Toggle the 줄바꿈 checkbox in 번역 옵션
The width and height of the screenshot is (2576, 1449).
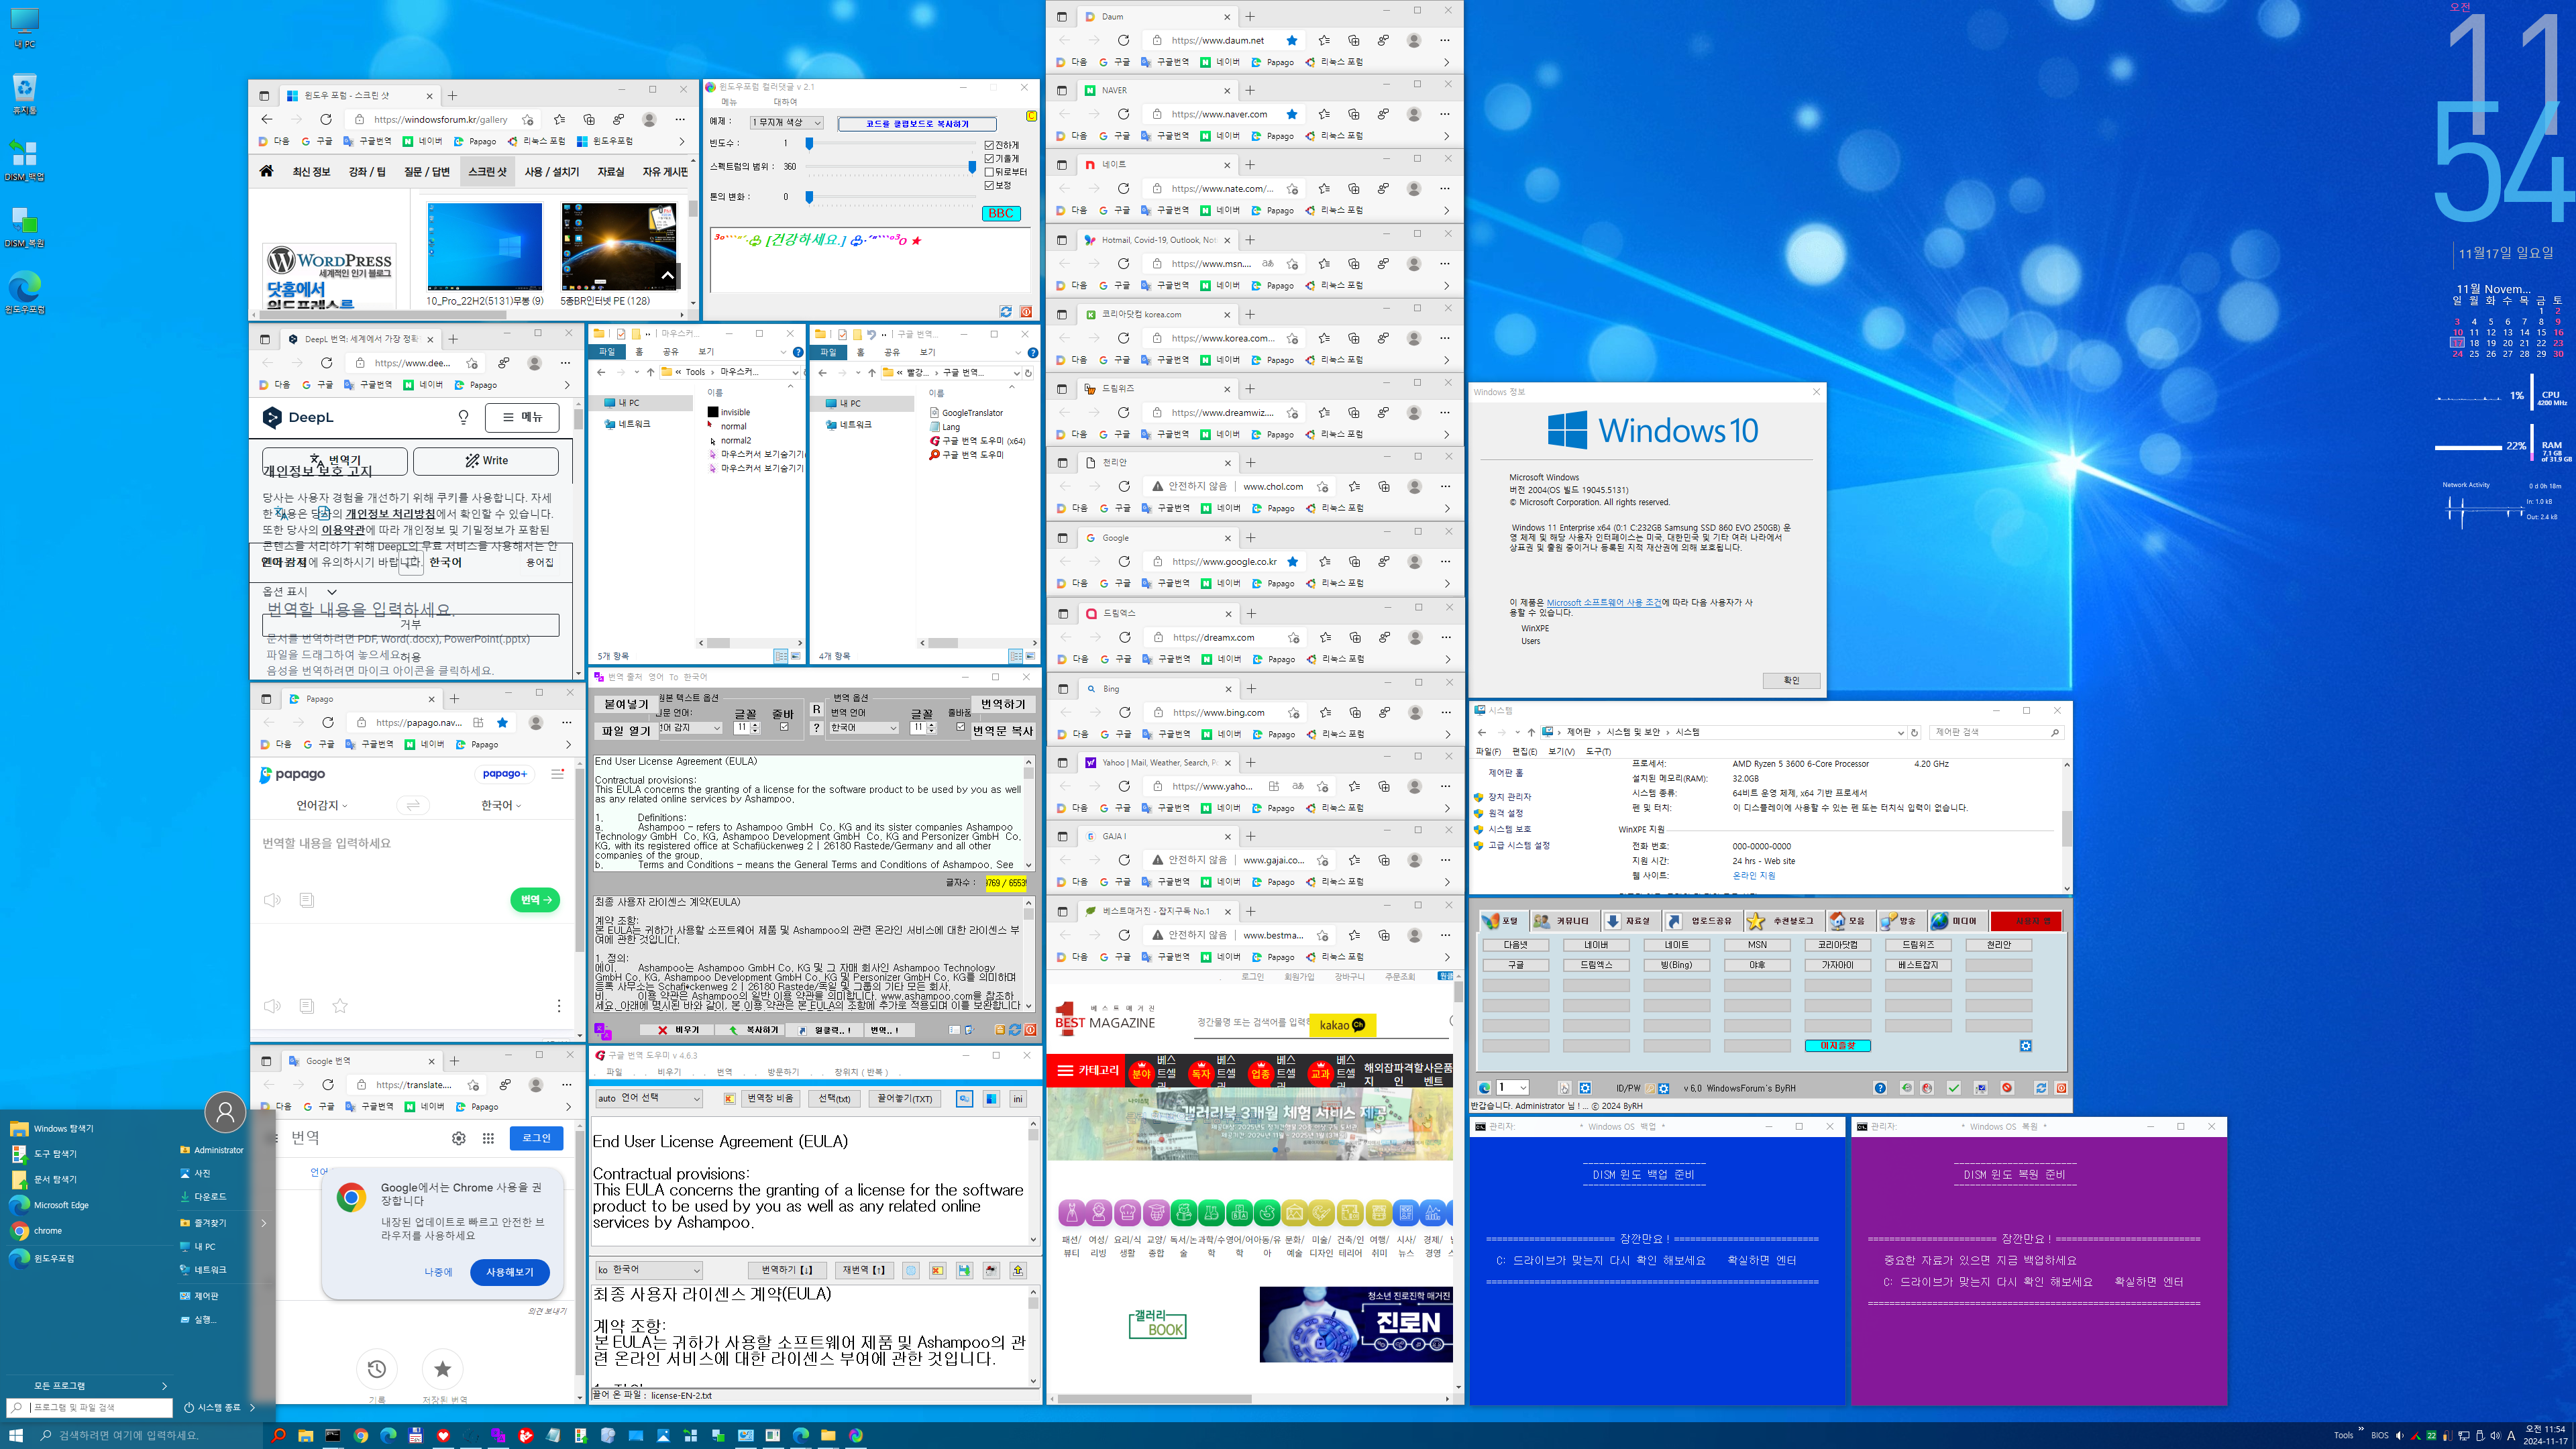961,727
